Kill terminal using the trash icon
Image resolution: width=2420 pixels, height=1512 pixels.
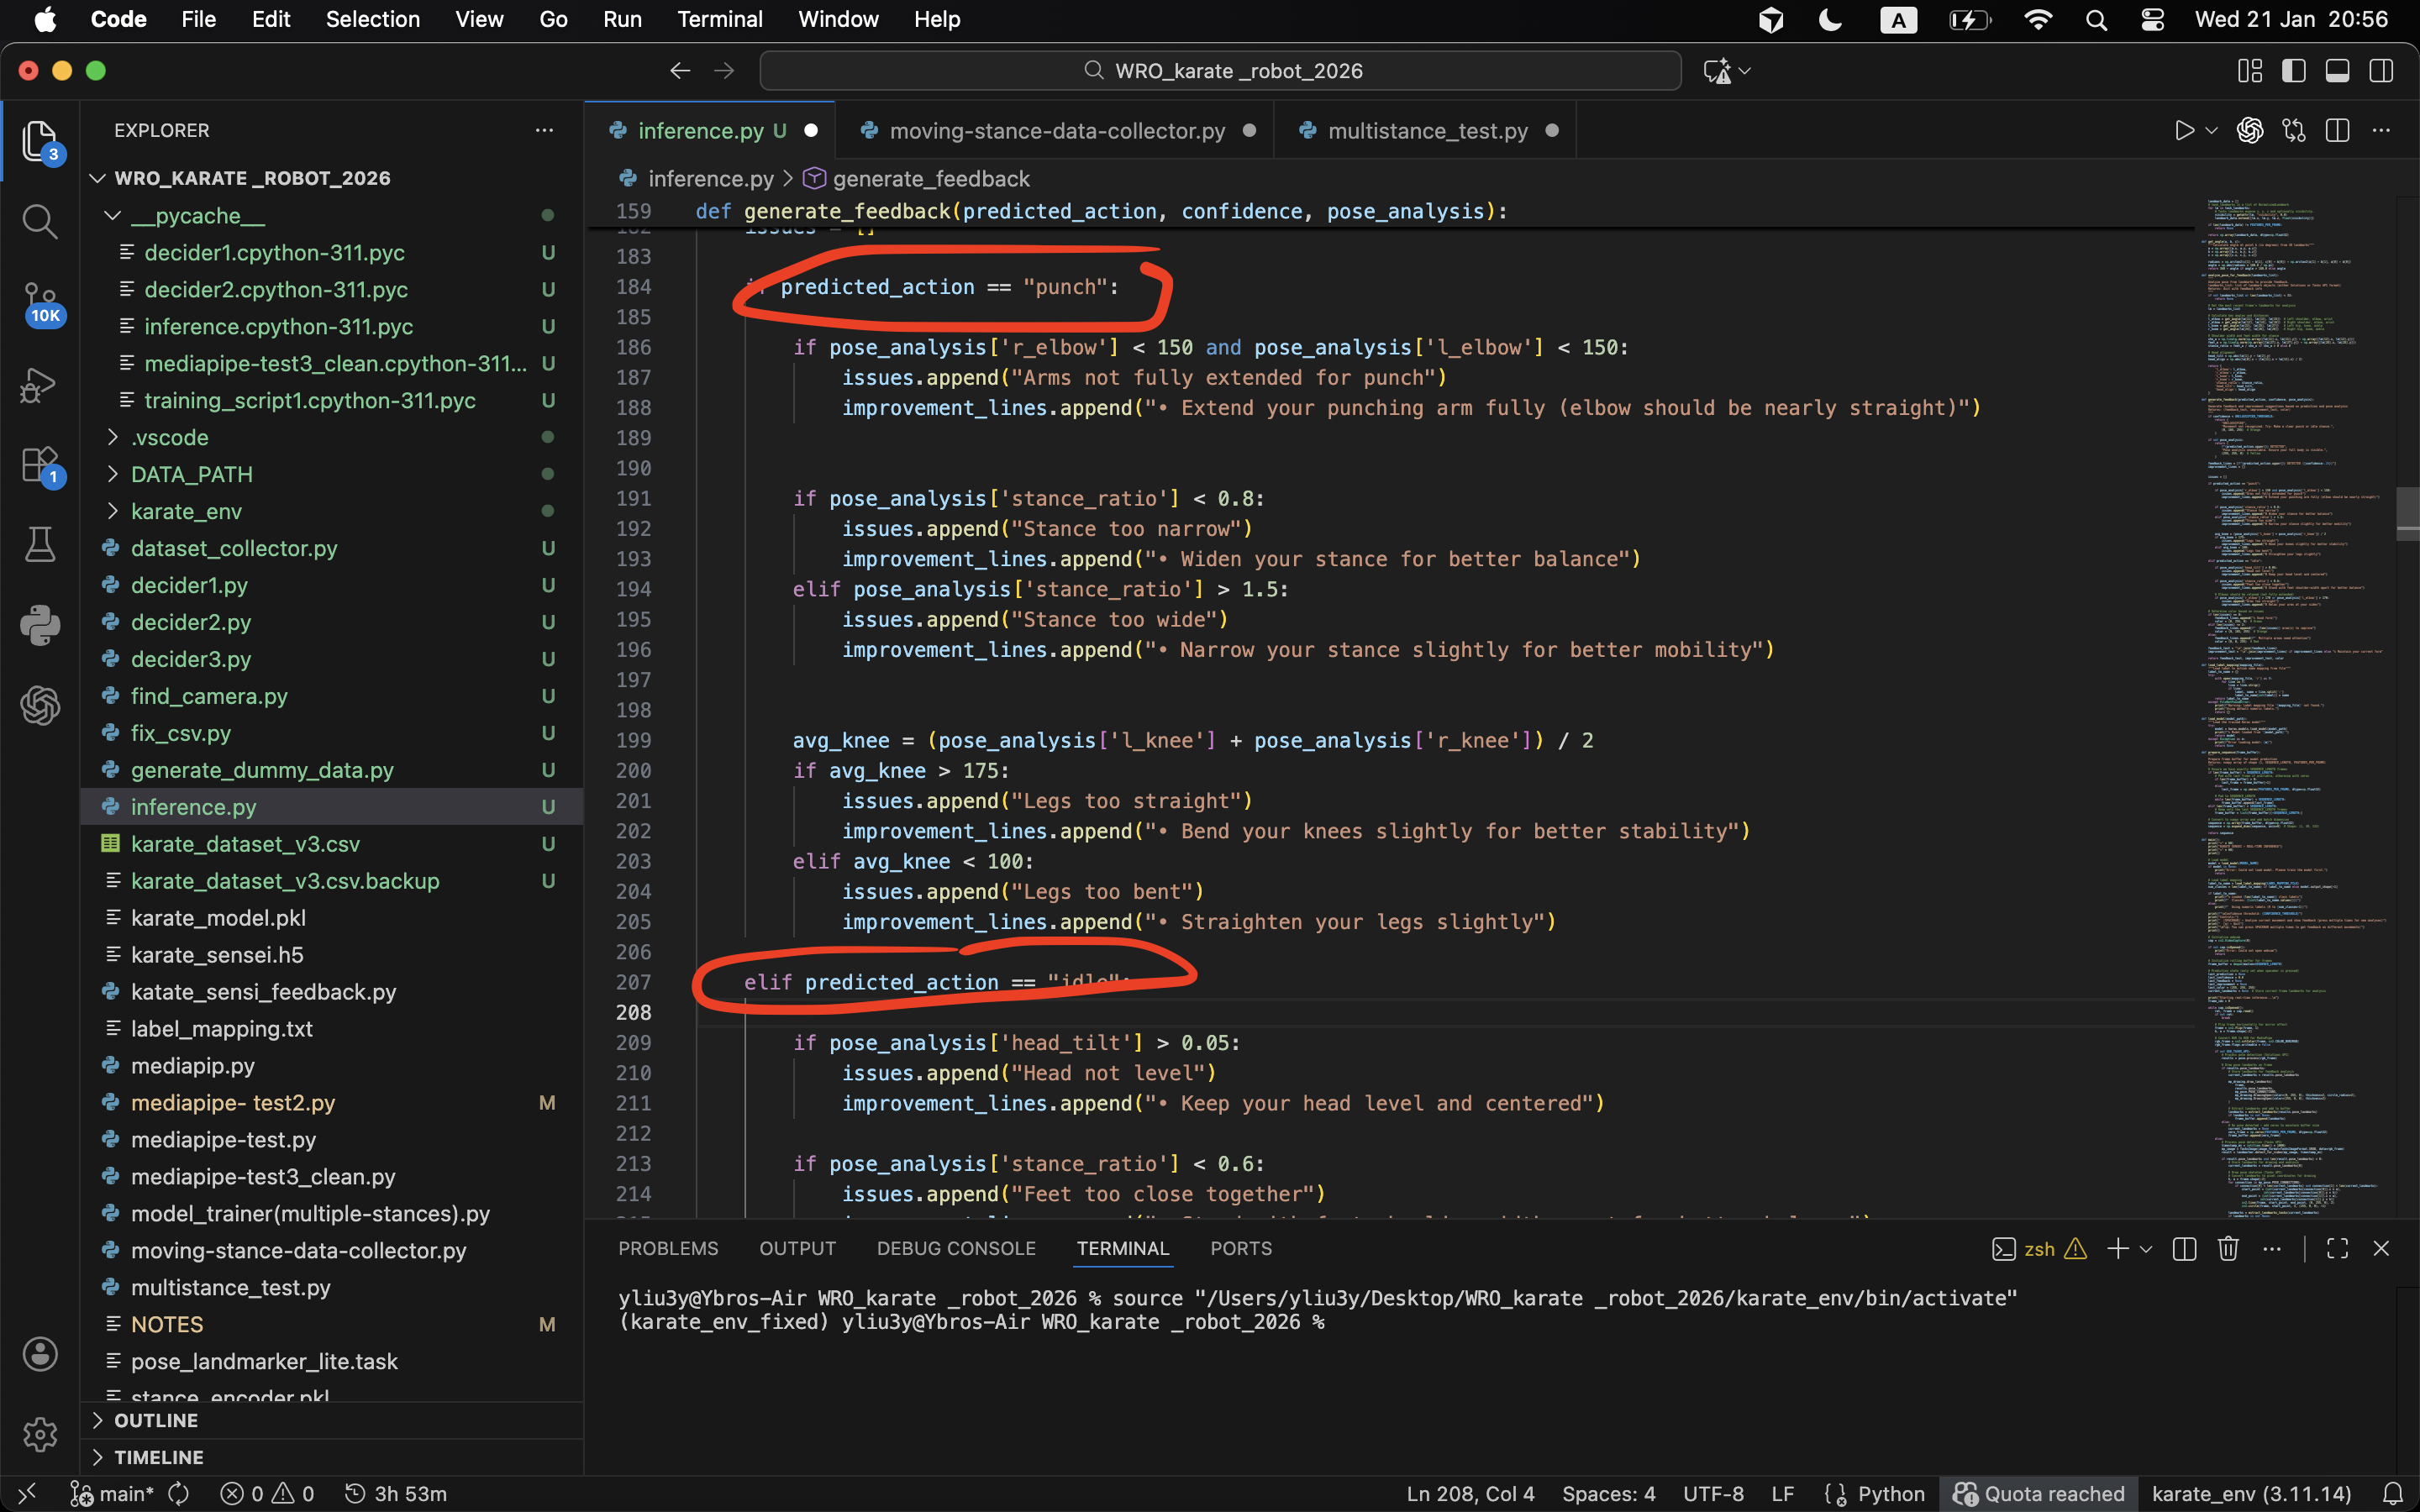coord(2228,1248)
